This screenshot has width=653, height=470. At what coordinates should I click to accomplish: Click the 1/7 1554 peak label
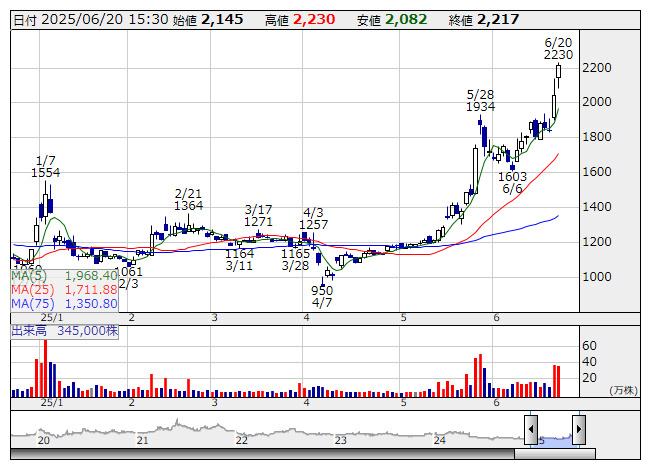45,167
